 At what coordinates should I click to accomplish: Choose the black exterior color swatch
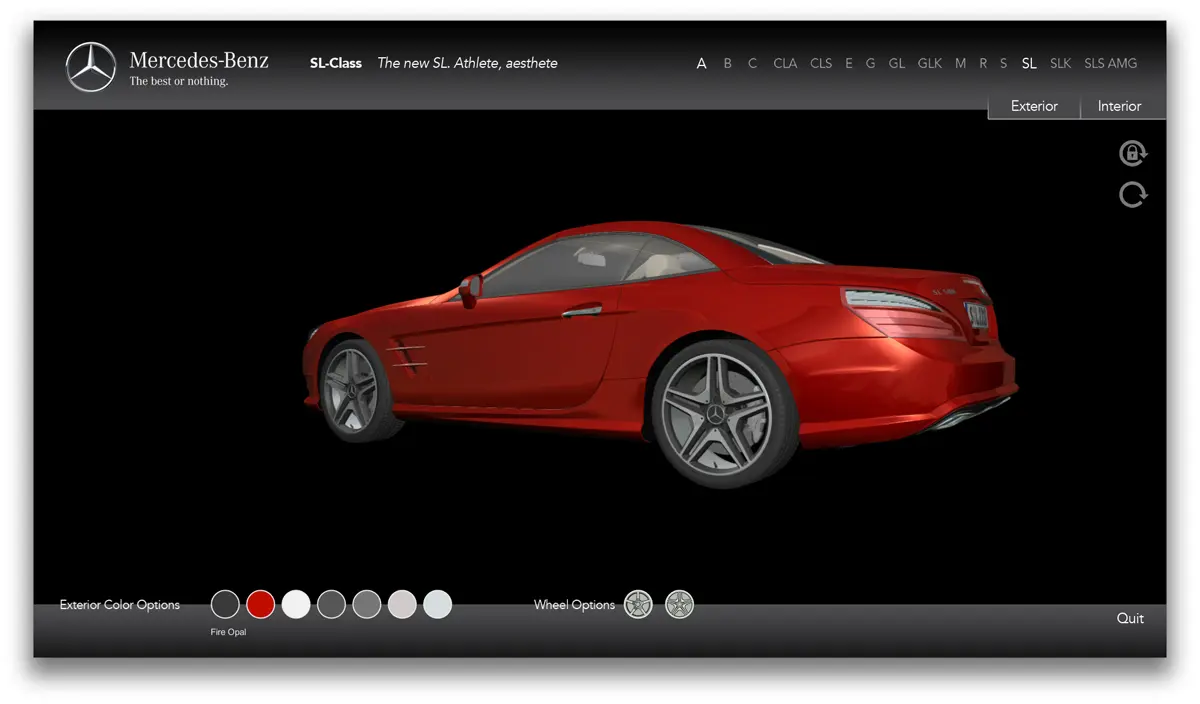pyautogui.click(x=226, y=604)
